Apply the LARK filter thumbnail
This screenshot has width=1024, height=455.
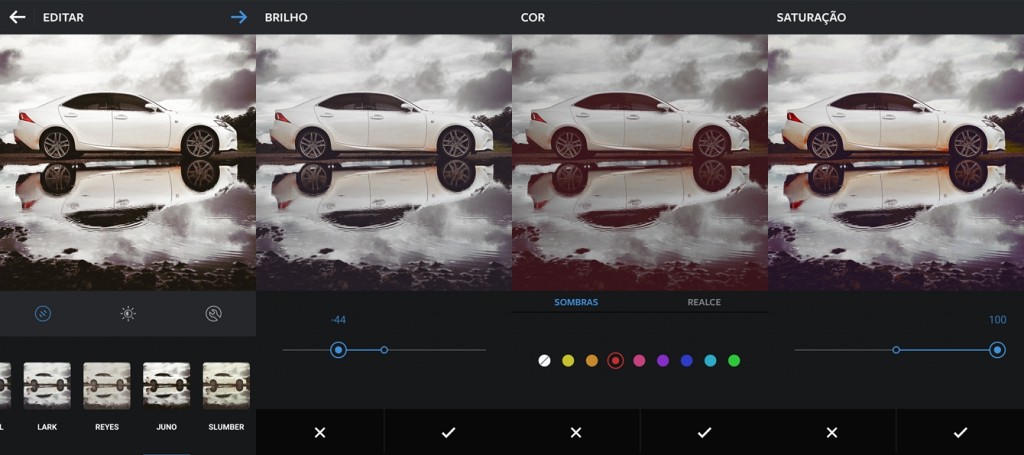47,386
